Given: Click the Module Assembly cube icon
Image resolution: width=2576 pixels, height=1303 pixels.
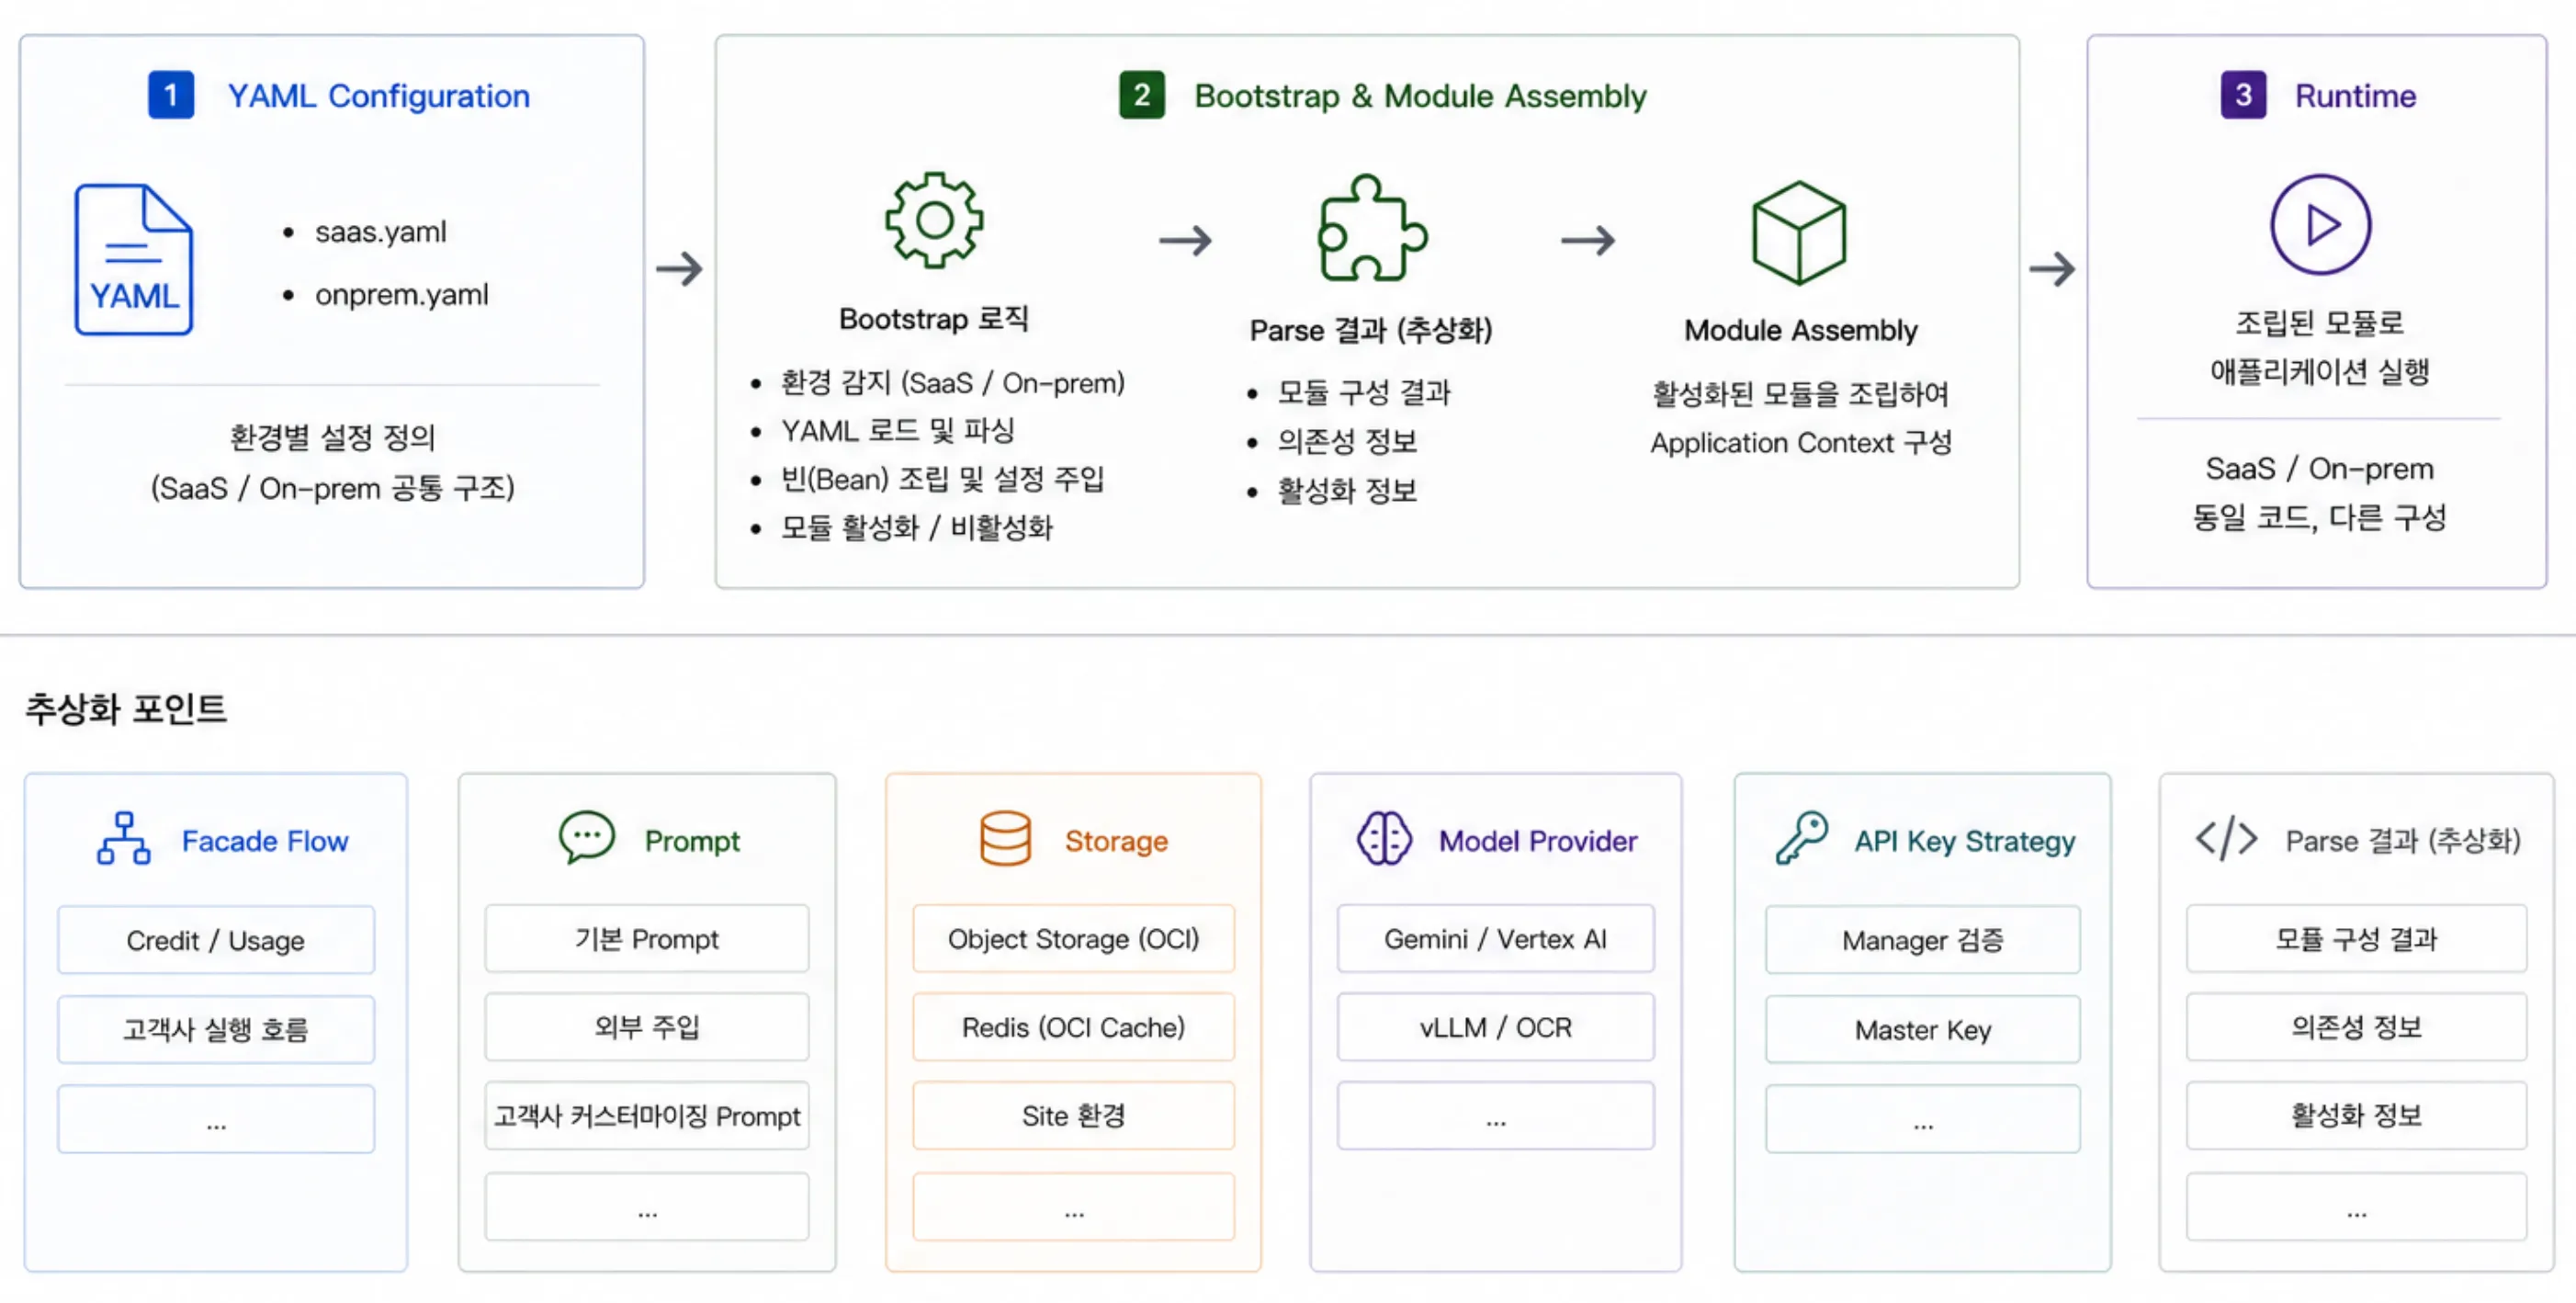Looking at the screenshot, I should pyautogui.click(x=1799, y=232).
